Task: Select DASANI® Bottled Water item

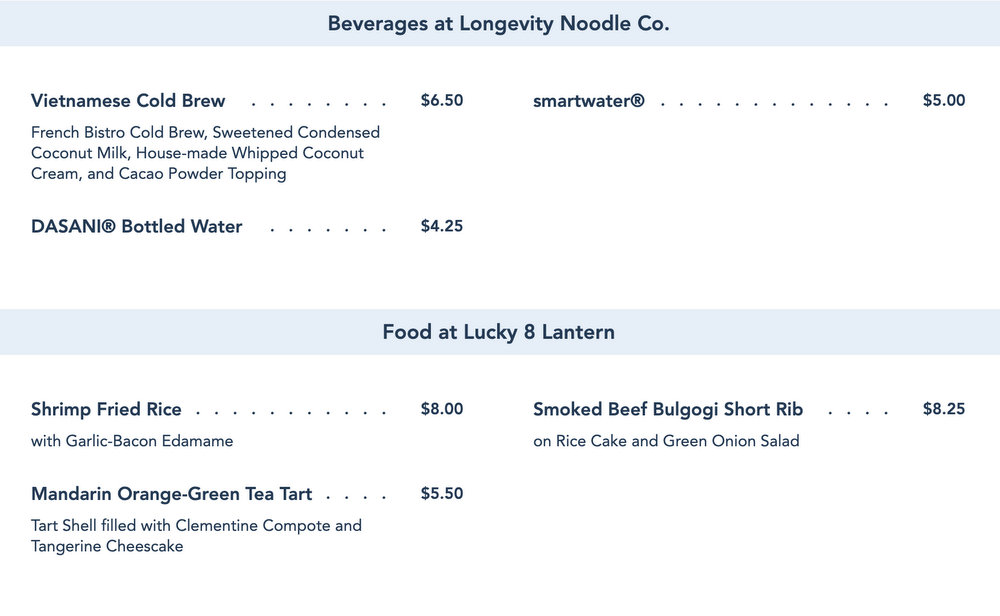Action: point(137,227)
